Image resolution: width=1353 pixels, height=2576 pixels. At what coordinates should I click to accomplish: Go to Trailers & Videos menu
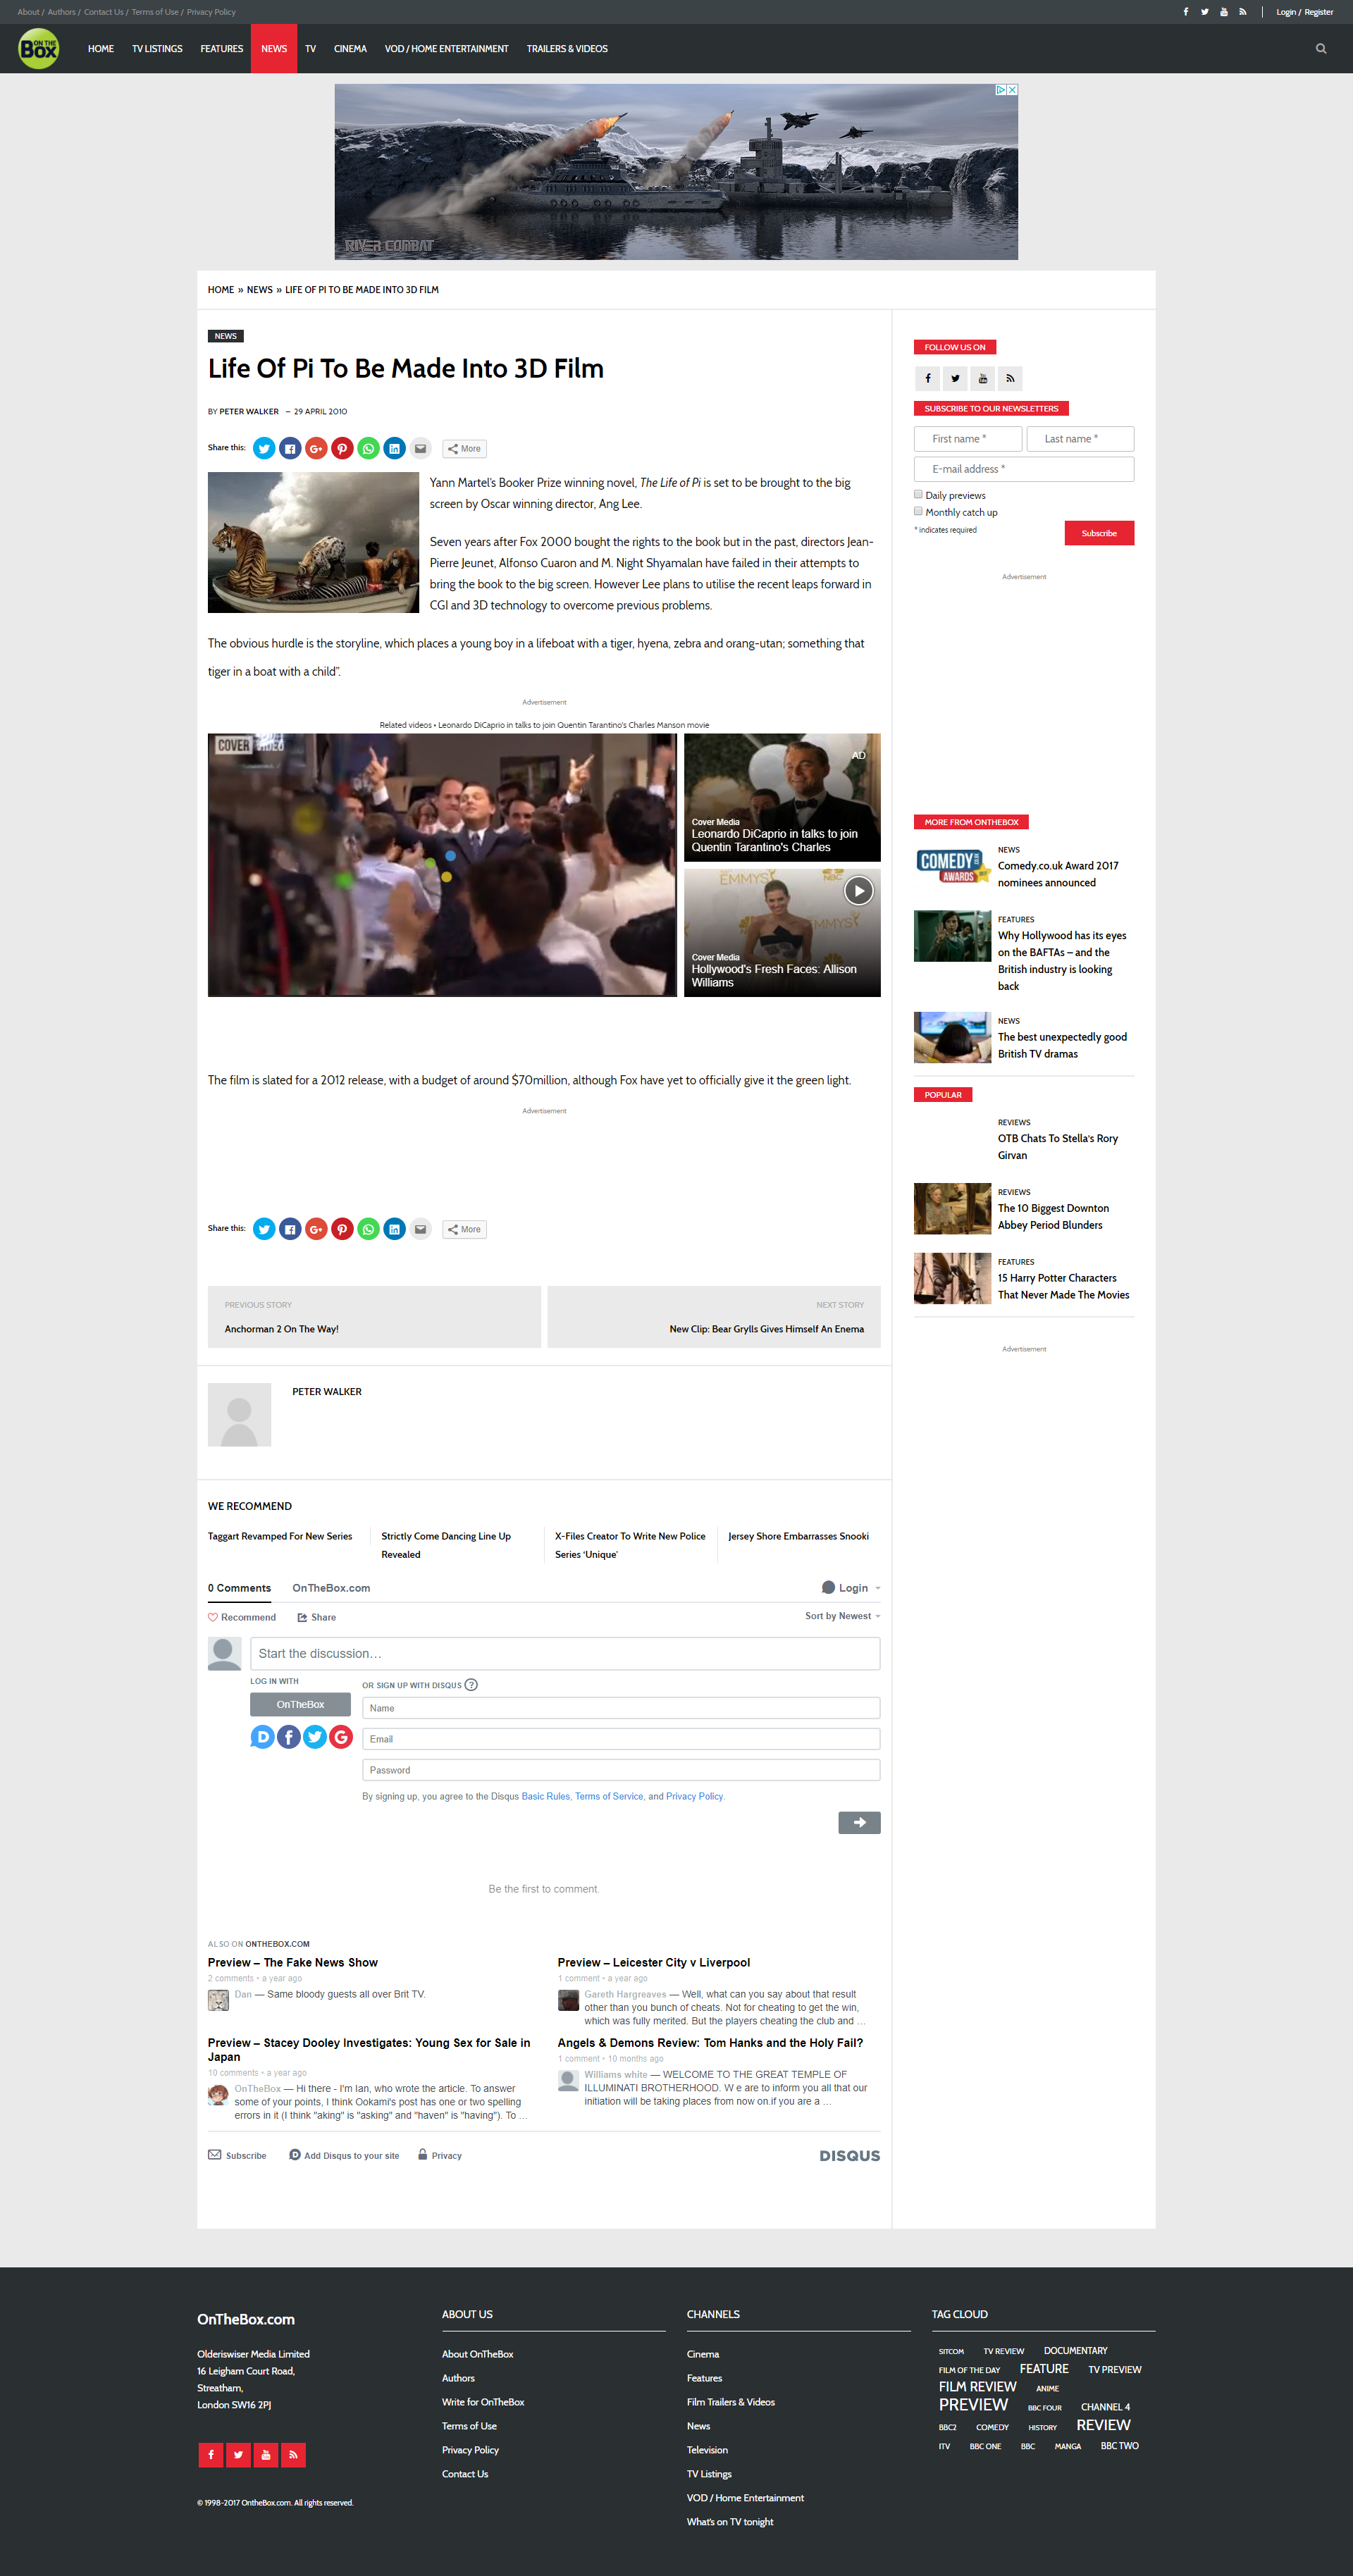567,49
